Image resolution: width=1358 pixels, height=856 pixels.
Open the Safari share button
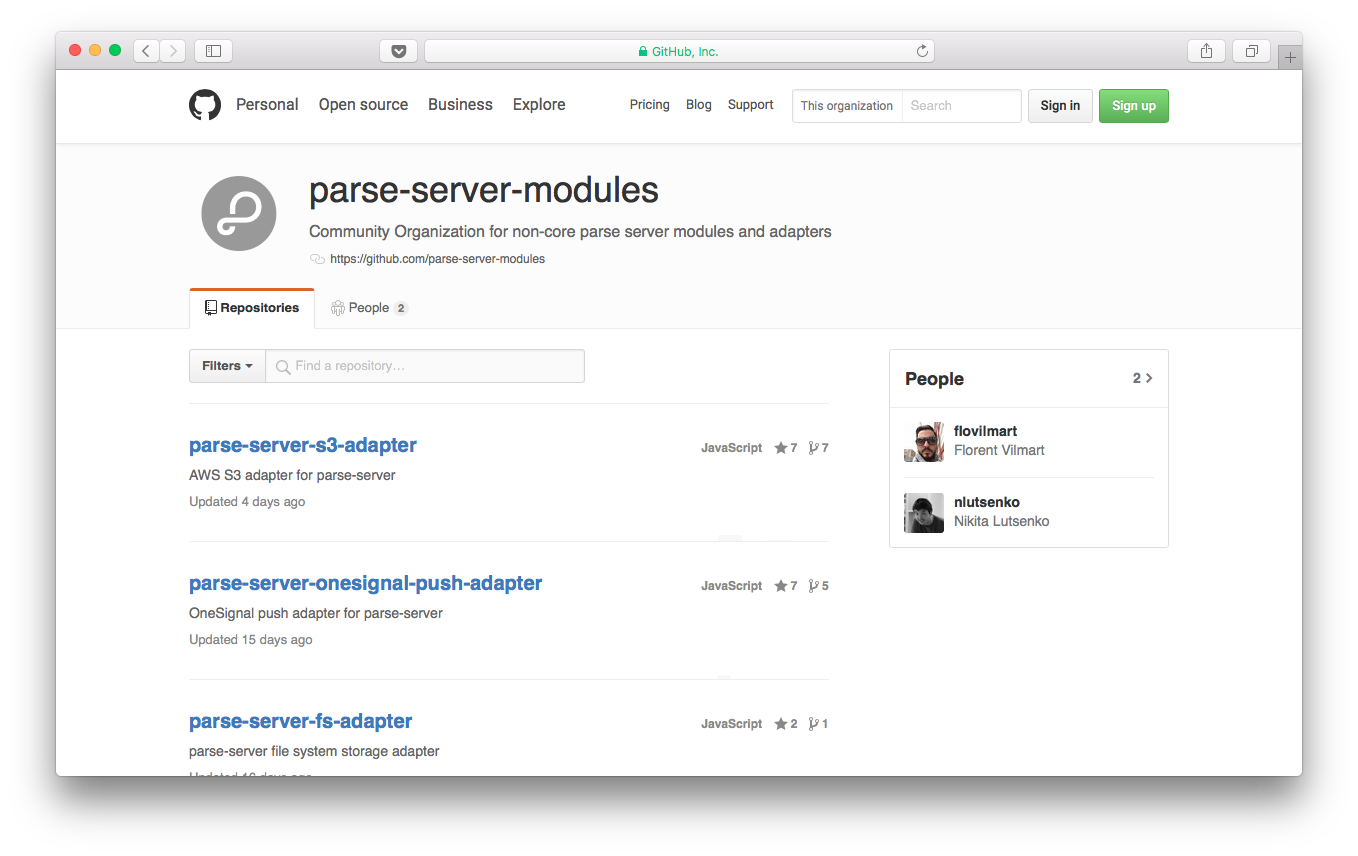point(1207,51)
